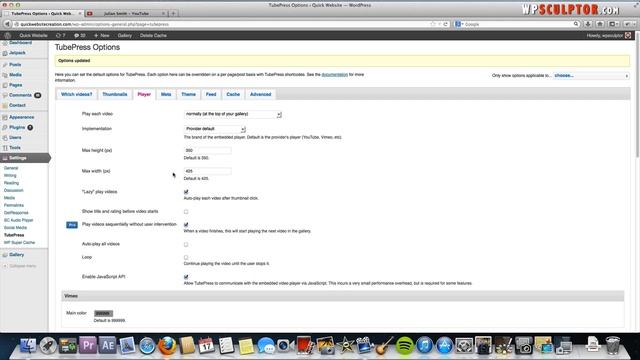Screen dimensions: 640x360
Task: Open Appearance in WordPress sidebar
Action: pyautogui.click(x=22, y=118)
